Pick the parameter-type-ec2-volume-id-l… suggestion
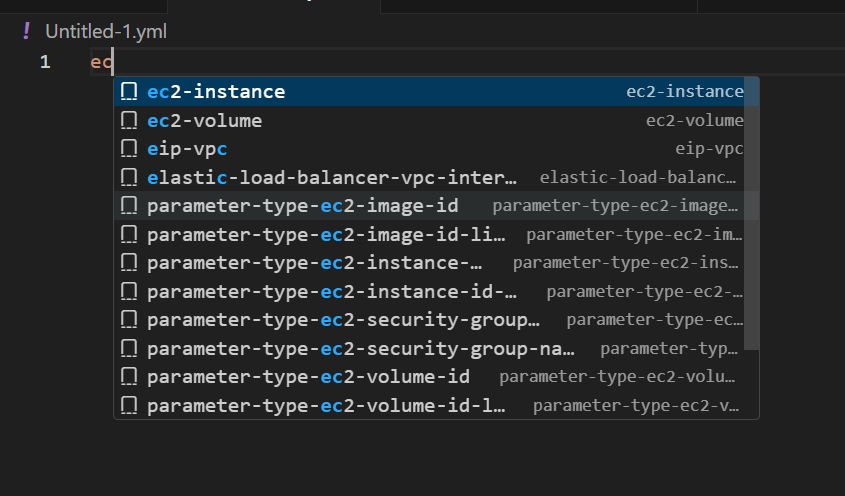The height and width of the screenshot is (496, 845). click(326, 406)
